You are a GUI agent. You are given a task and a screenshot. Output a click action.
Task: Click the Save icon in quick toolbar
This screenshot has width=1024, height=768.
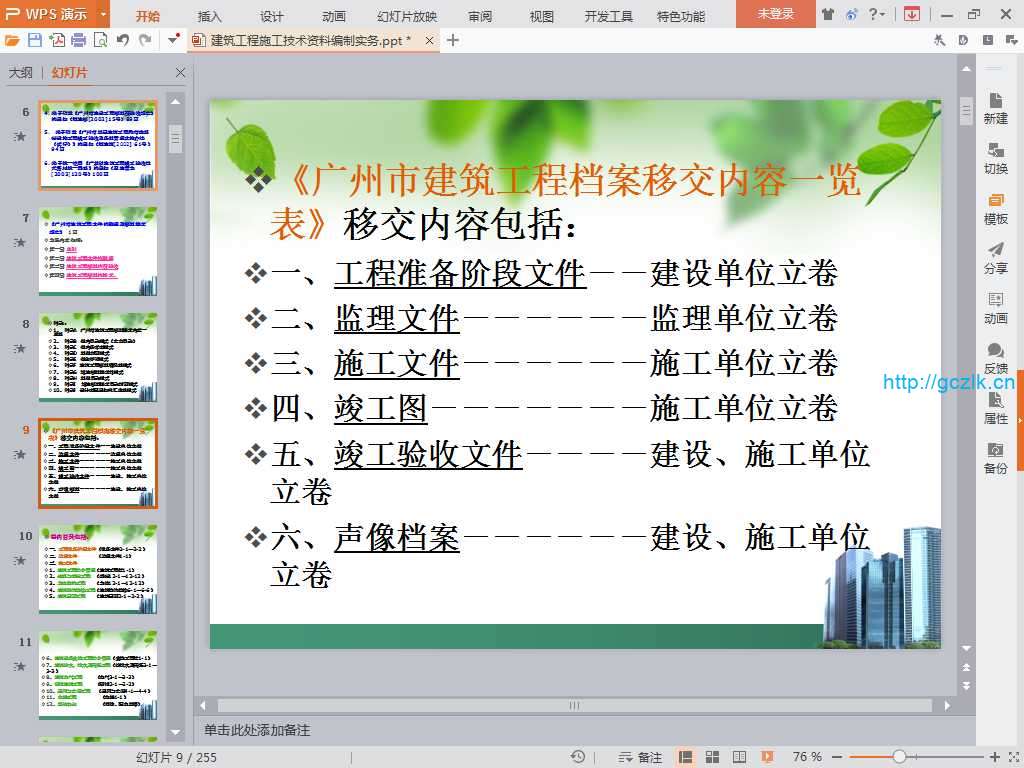35,40
